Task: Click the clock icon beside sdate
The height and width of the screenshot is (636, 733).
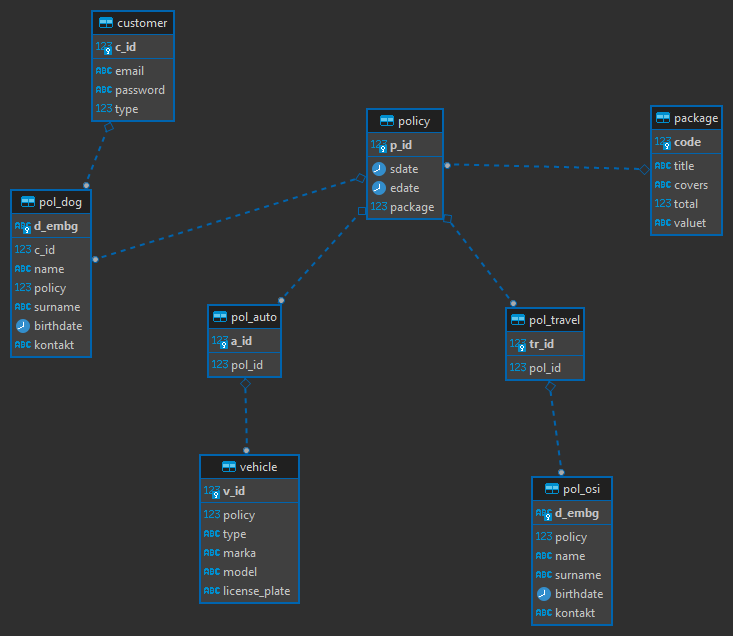Action: point(379,169)
